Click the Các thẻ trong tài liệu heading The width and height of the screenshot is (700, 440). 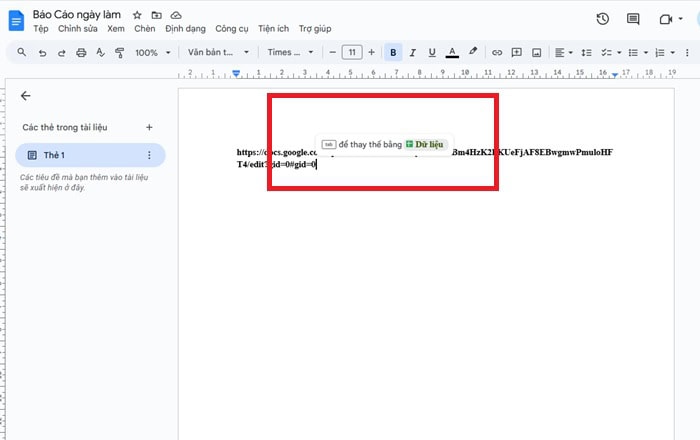[65, 127]
